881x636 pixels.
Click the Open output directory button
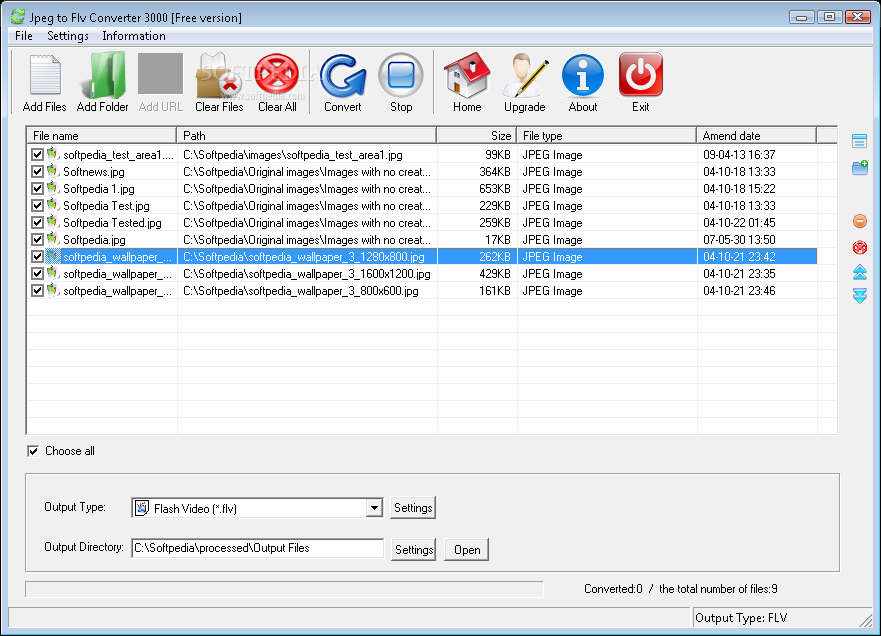(467, 549)
